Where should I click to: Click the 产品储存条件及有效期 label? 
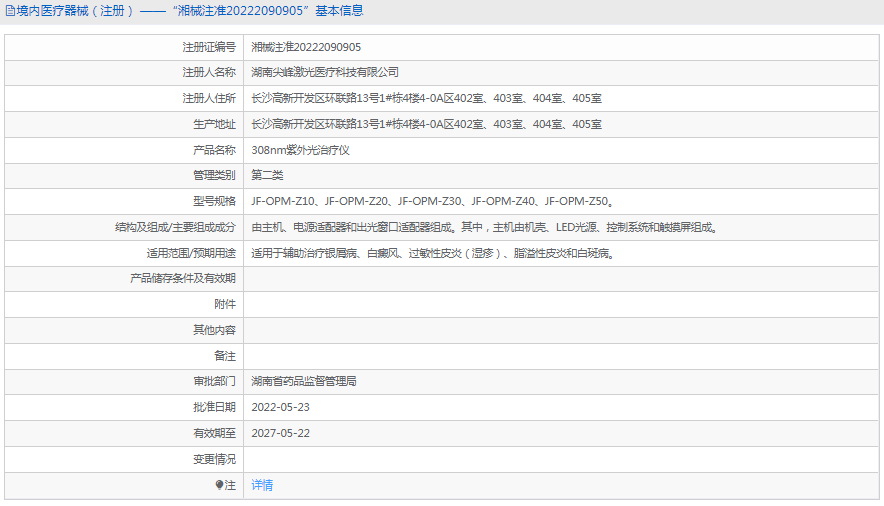183,278
